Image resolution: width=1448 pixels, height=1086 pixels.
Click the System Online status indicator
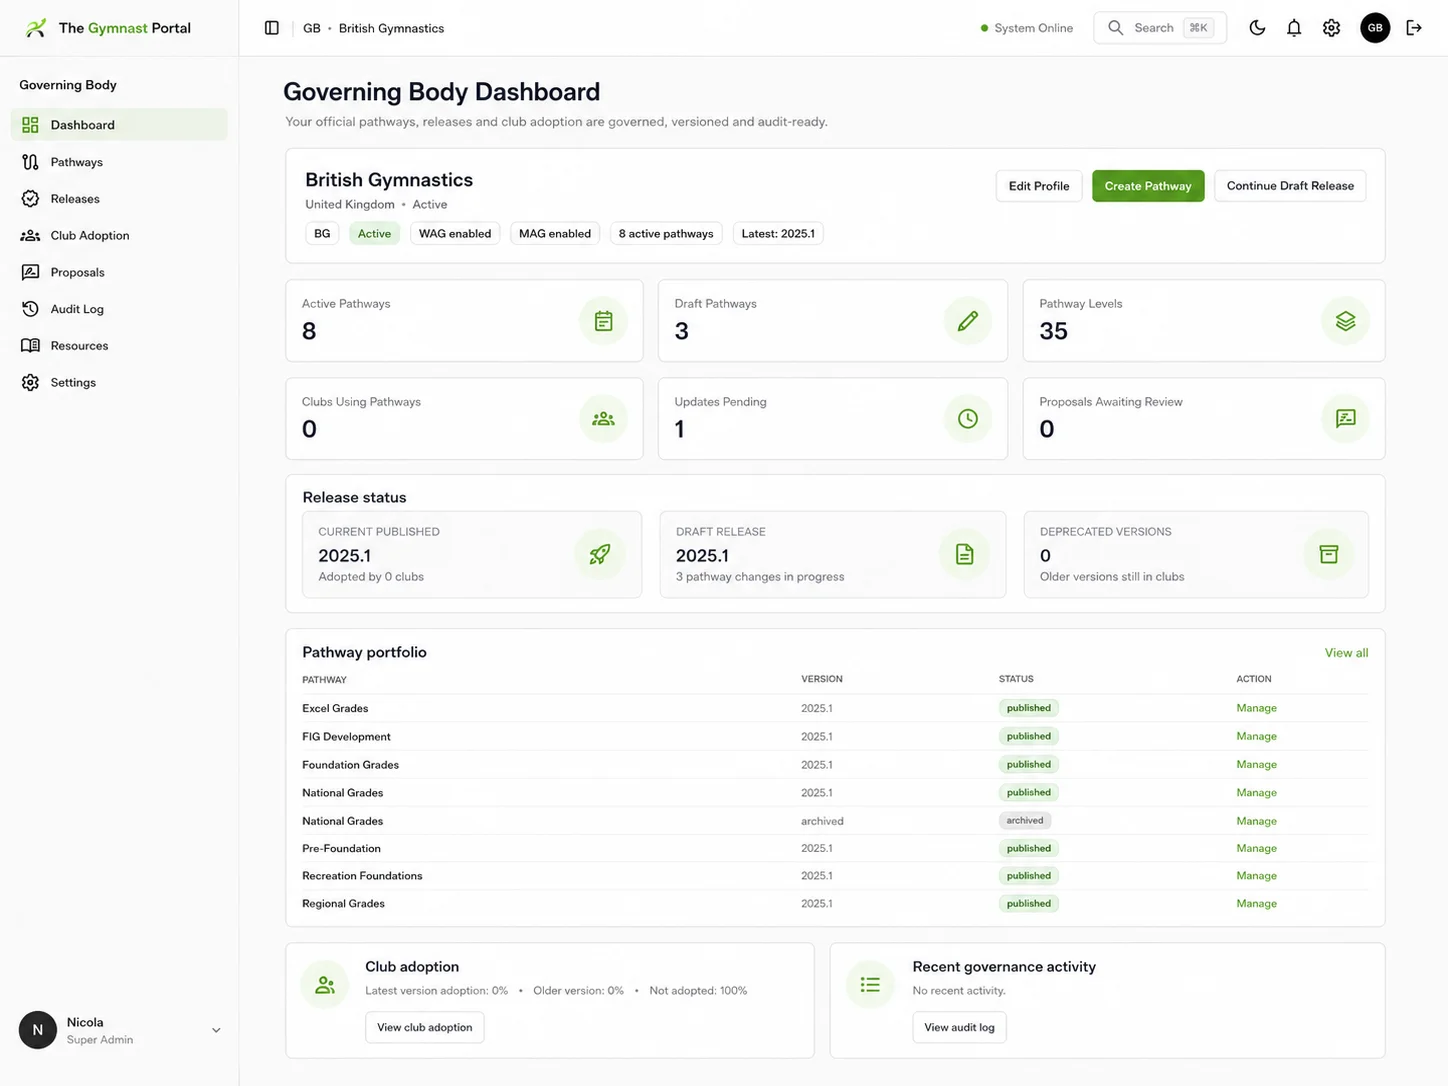point(1026,28)
